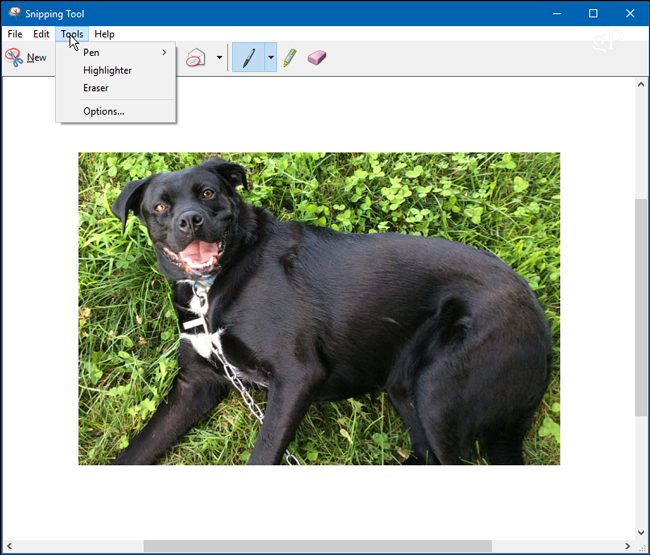650x555 pixels.
Task: Open the Help menu
Action: (x=104, y=34)
